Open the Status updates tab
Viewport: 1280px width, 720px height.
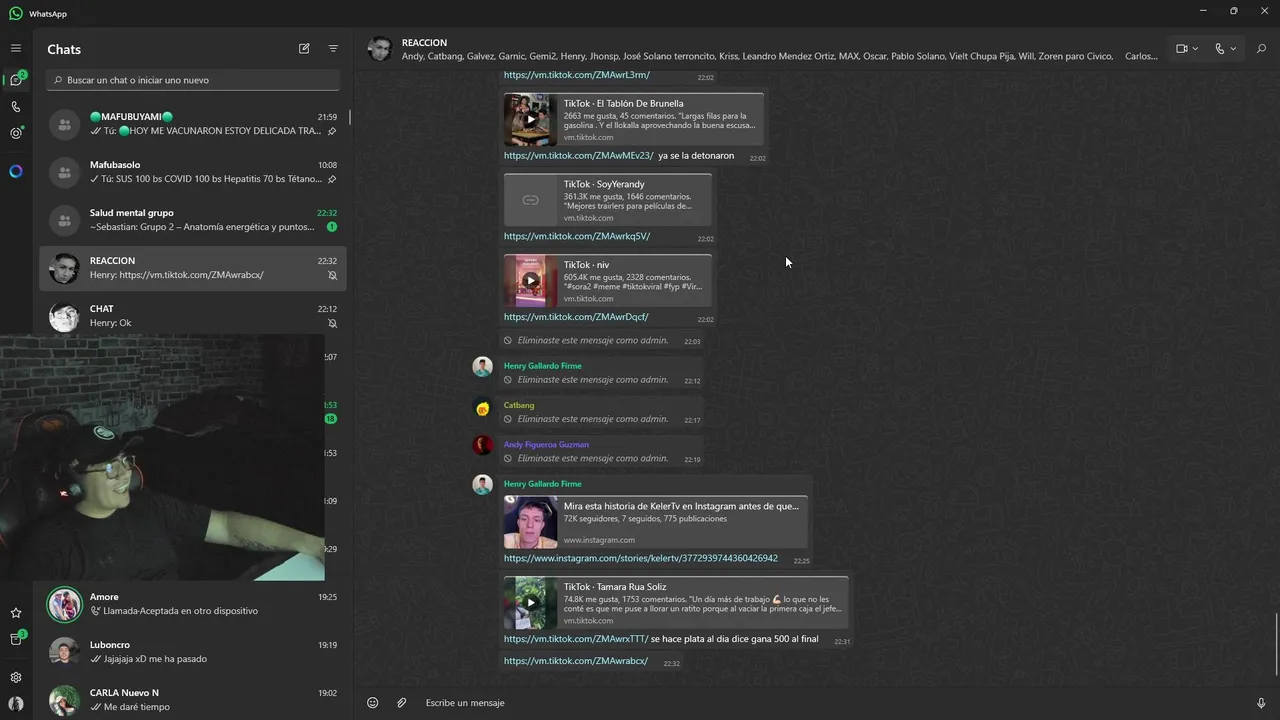[16, 133]
